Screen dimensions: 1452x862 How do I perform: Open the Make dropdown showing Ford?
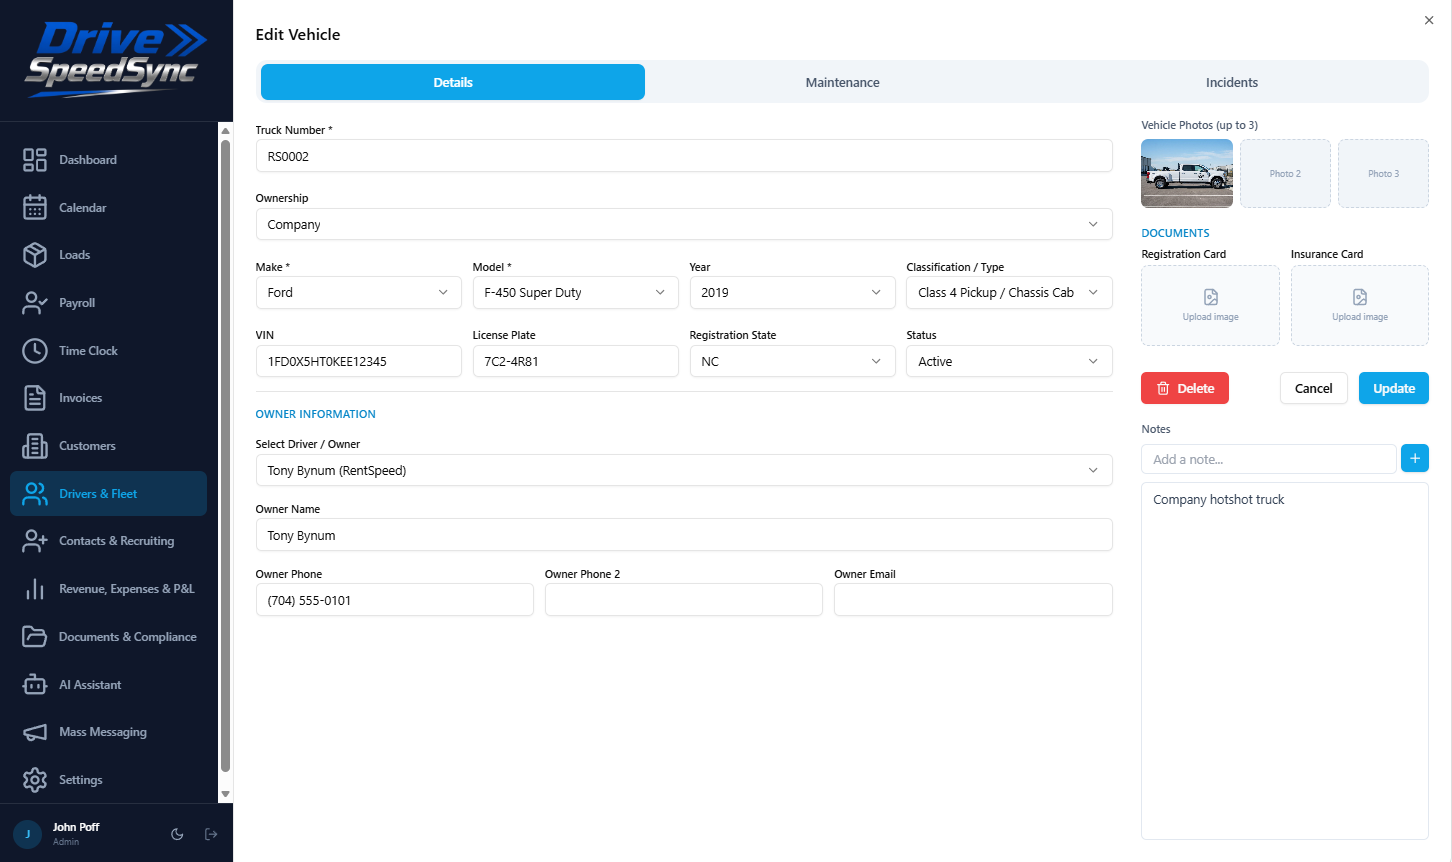[x=359, y=293]
